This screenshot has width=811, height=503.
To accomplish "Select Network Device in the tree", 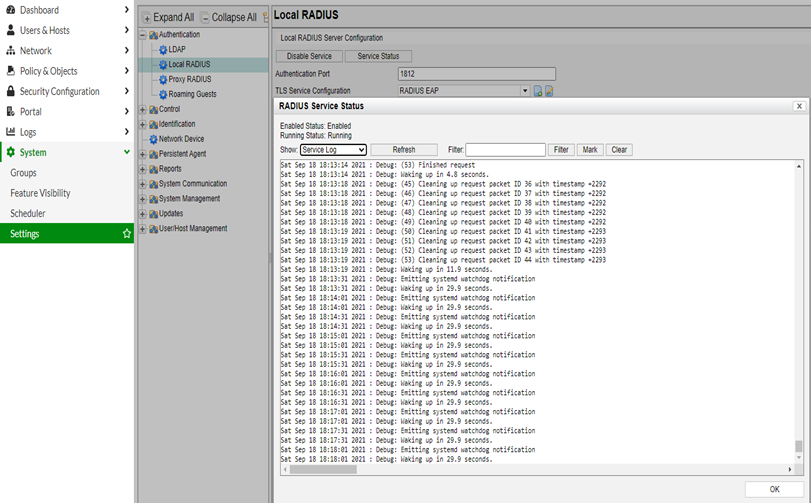I will click(181, 139).
